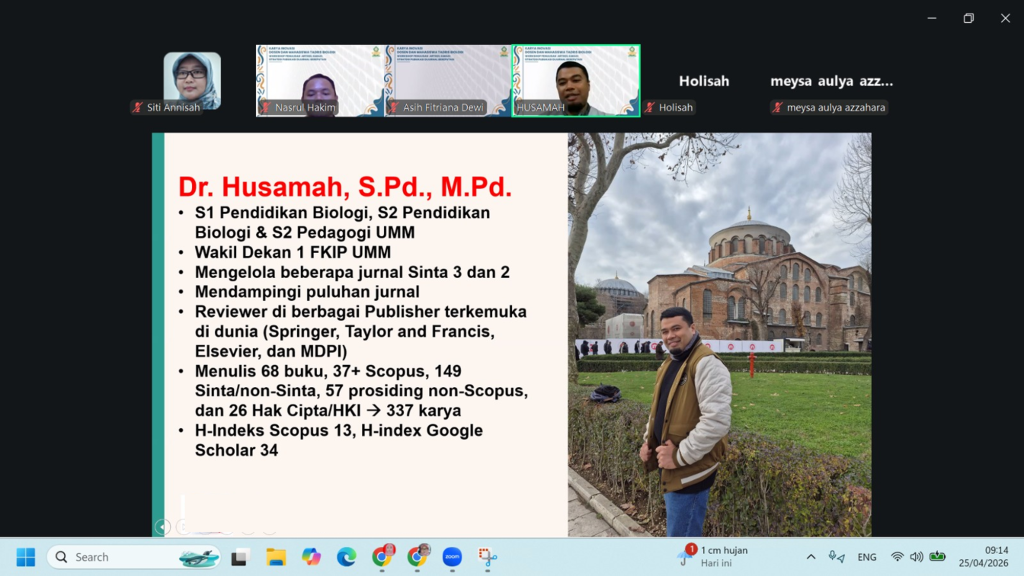Select the HUSAMAH video tile

point(576,80)
